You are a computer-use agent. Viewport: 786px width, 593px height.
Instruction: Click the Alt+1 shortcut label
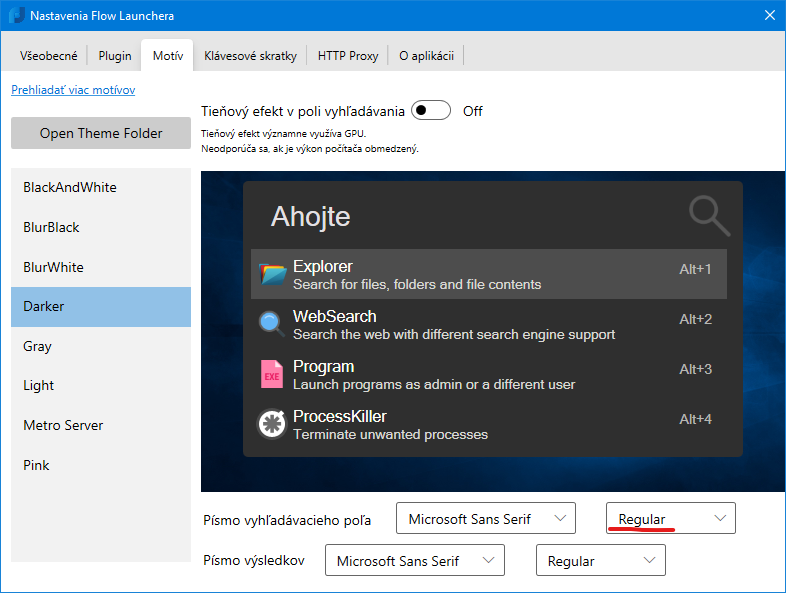[695, 269]
